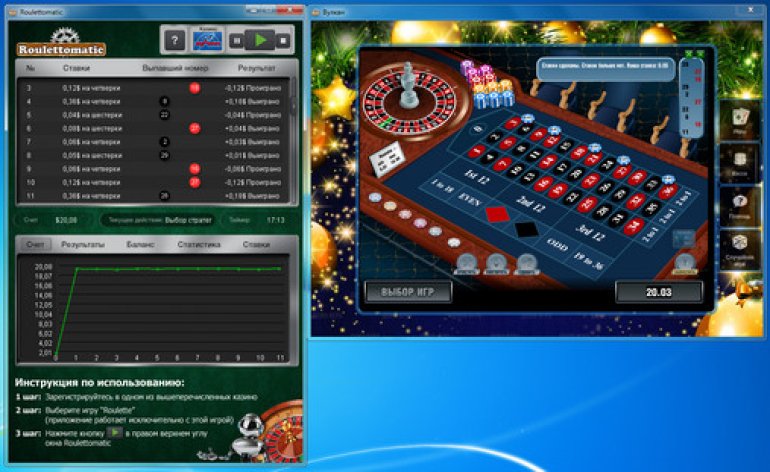Viewport: 770px width, 472px height.
Task: Bet on the 19 to 36 field
Action: pyautogui.click(x=591, y=259)
